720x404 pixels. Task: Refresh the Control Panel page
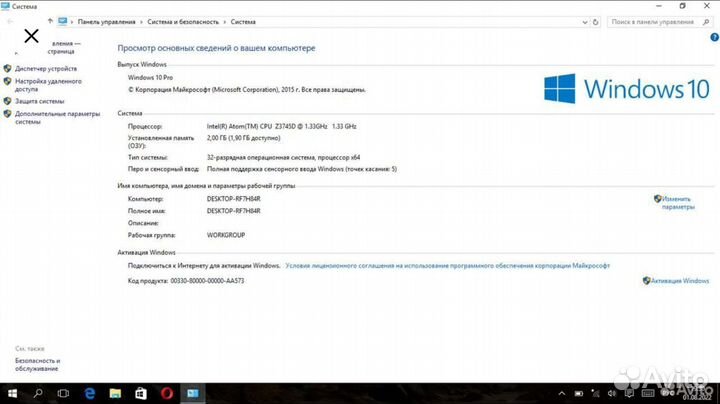click(596, 22)
